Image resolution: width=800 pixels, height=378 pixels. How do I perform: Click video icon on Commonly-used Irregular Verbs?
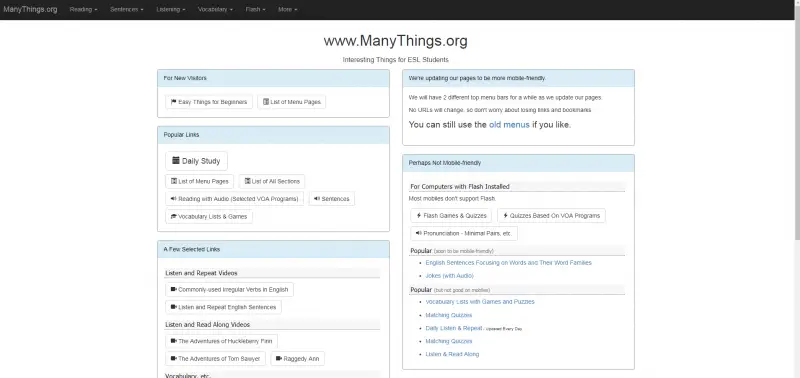point(173,289)
